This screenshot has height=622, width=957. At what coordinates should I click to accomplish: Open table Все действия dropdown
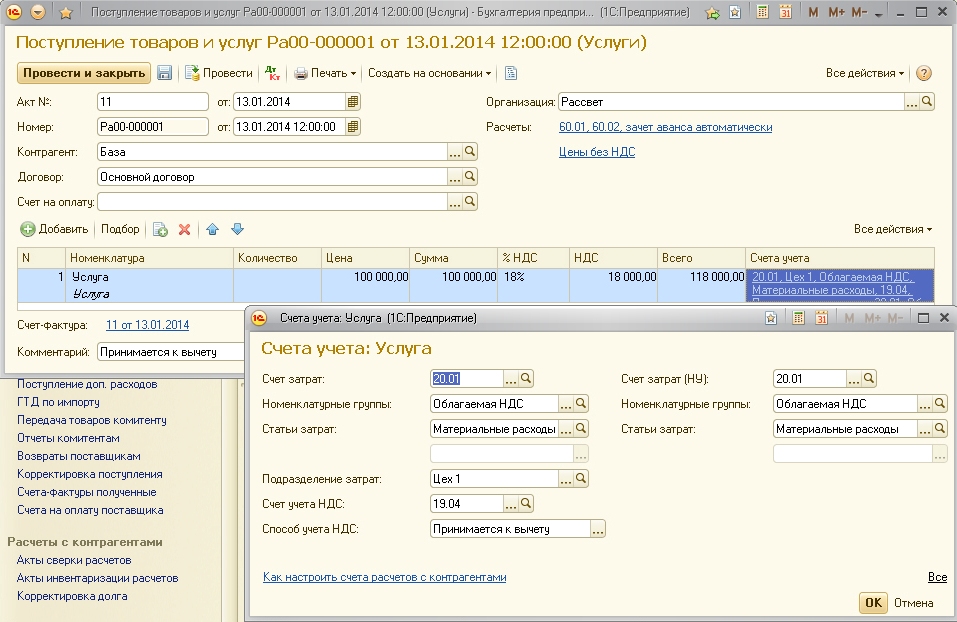[893, 230]
